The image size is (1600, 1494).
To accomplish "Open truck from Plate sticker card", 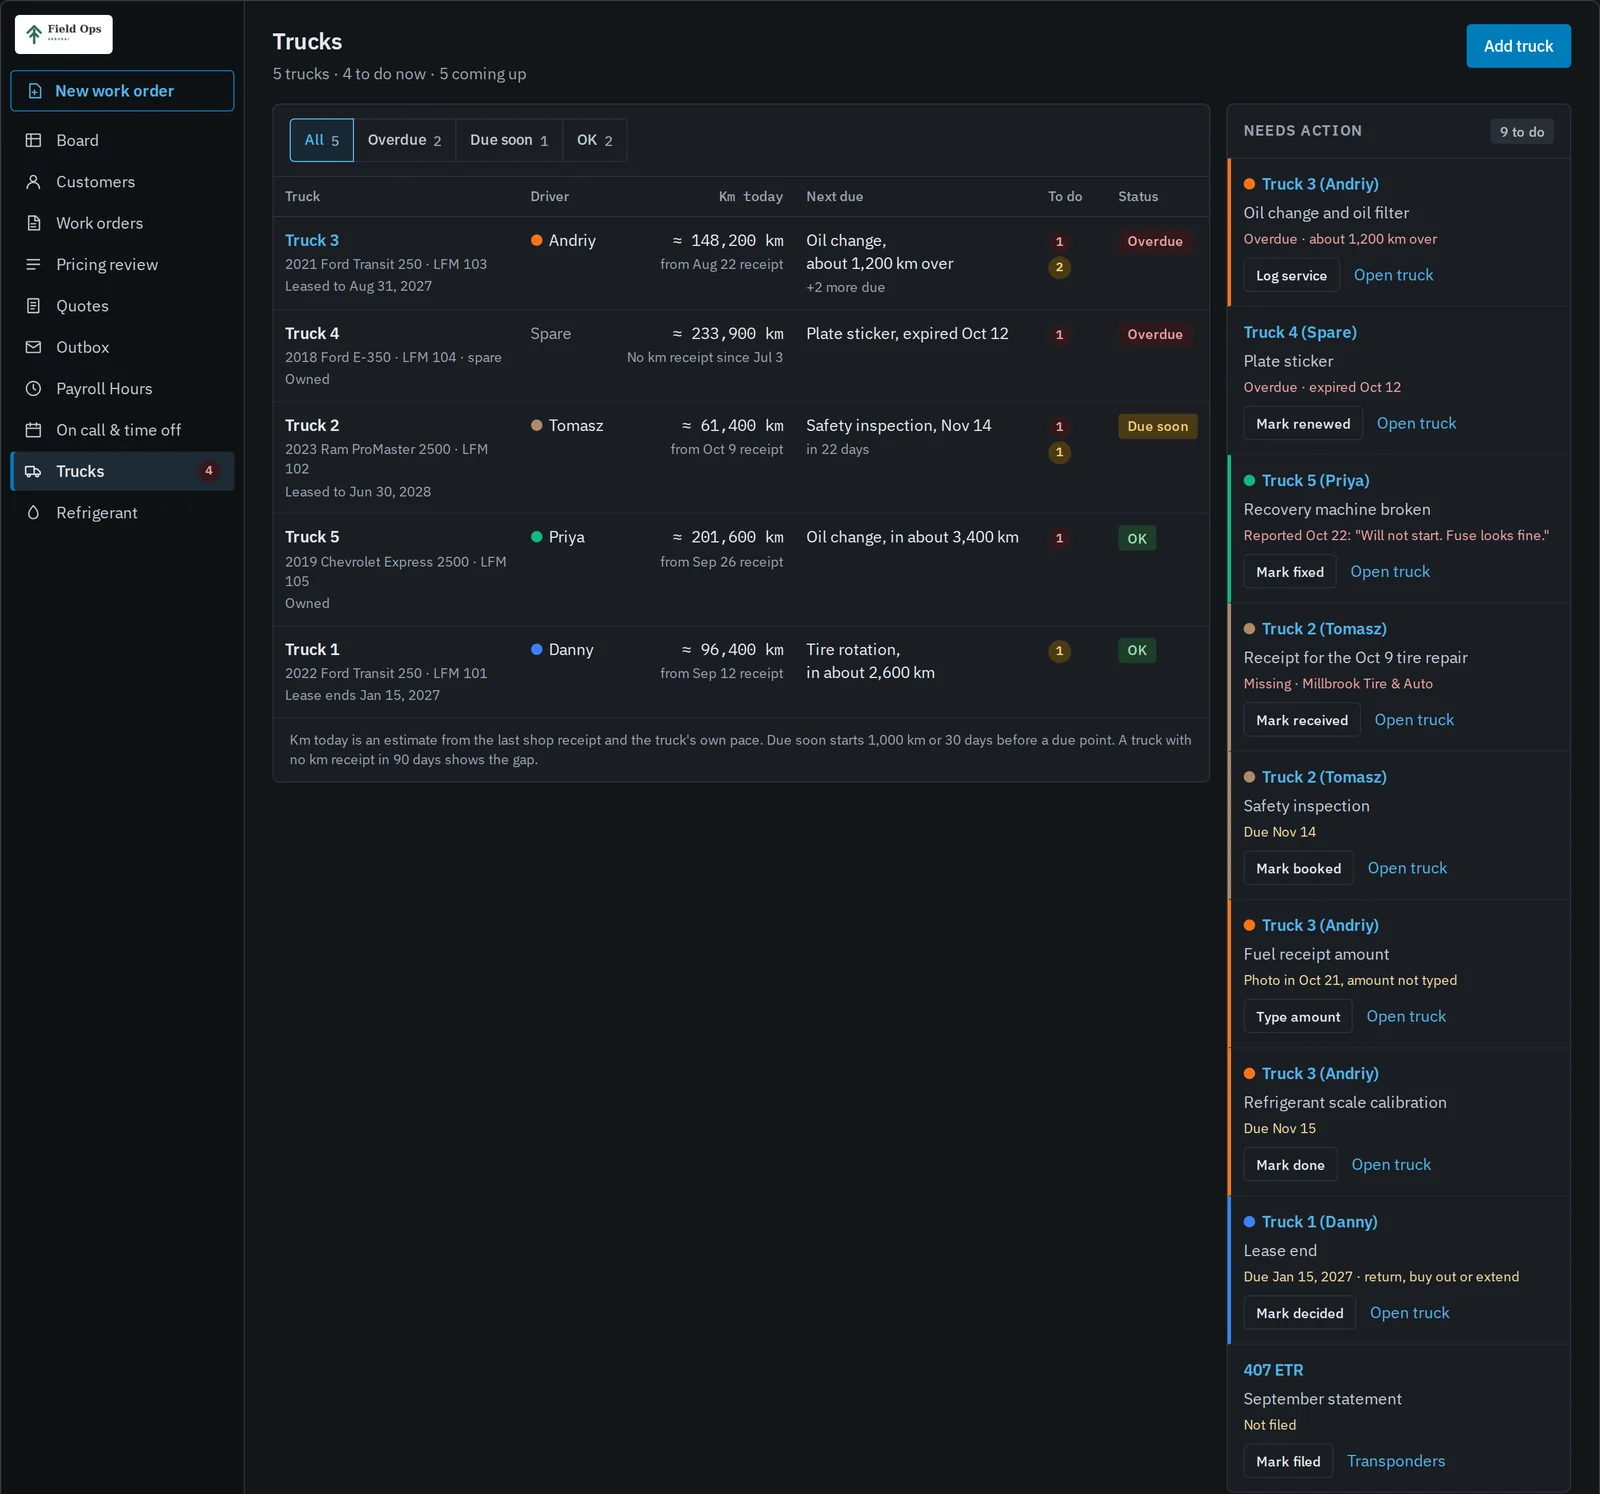I will pyautogui.click(x=1416, y=423).
